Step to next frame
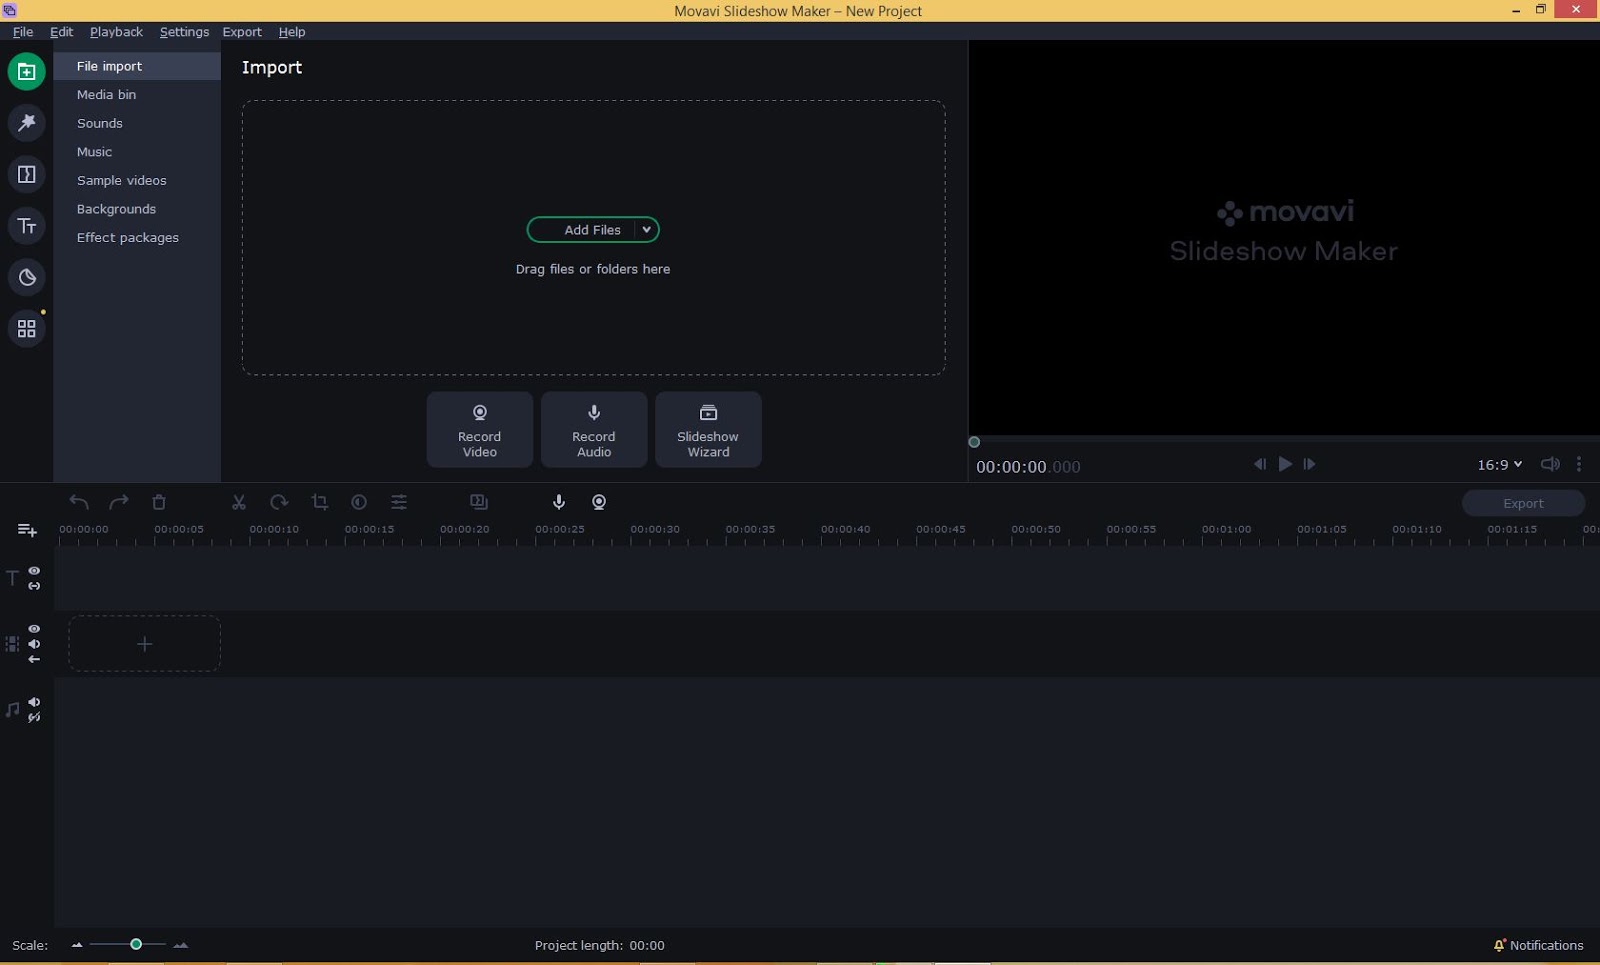 1310,464
